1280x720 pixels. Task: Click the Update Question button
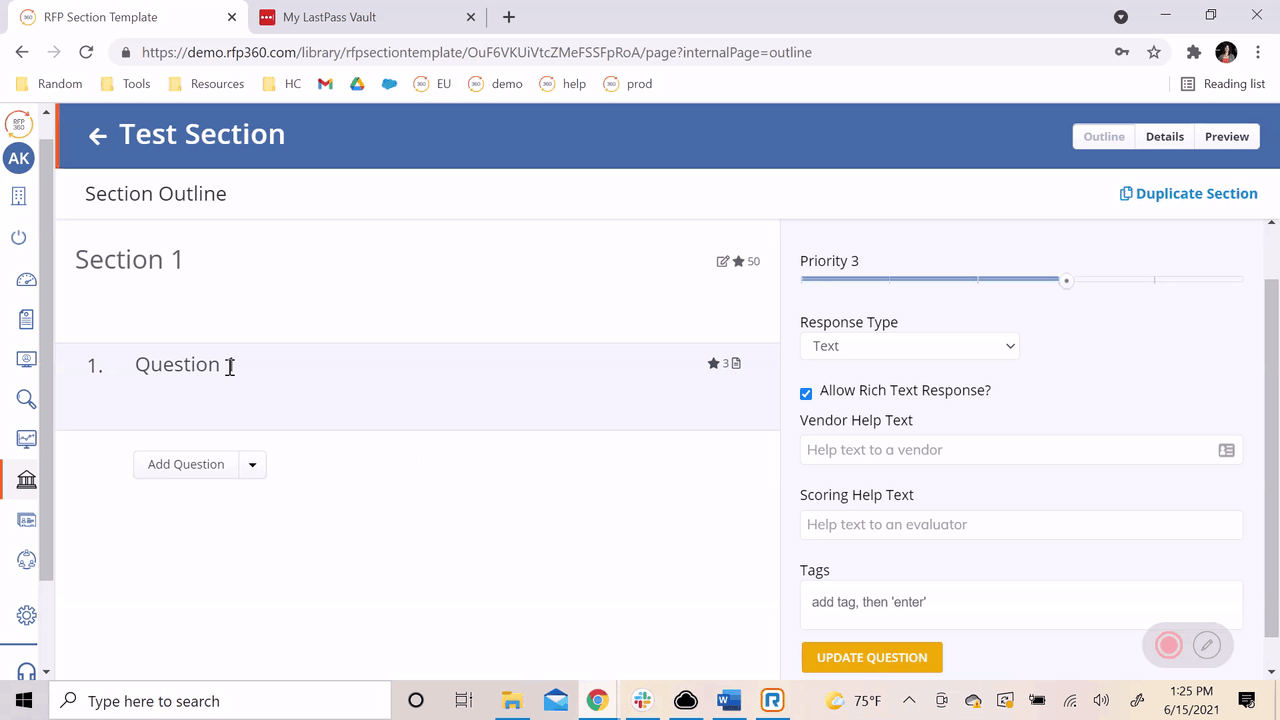(x=871, y=658)
